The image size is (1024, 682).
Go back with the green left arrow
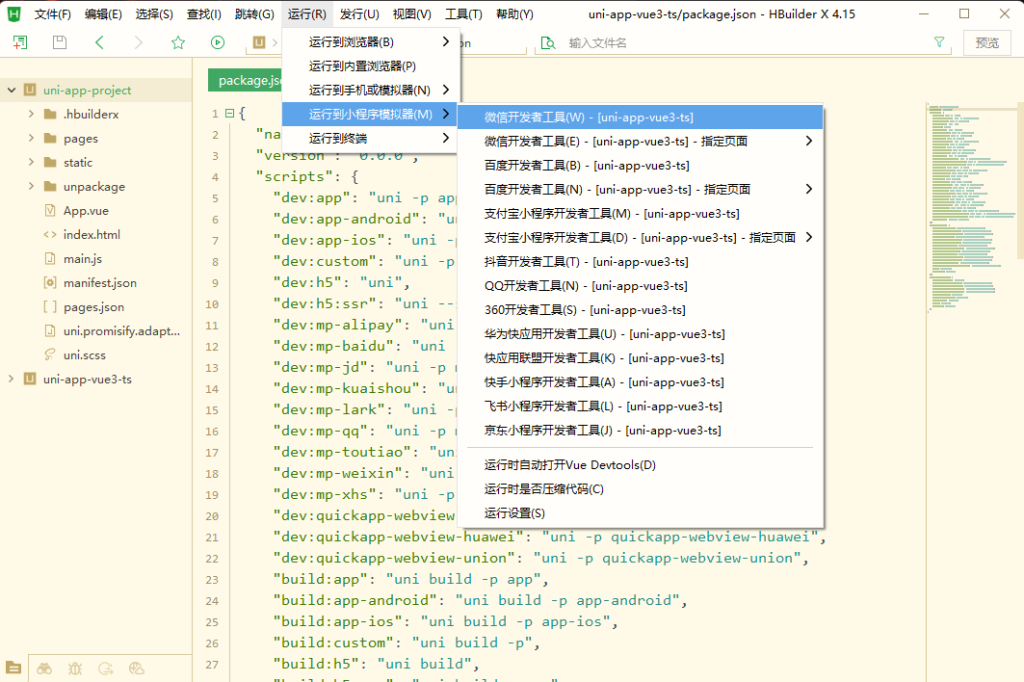(99, 42)
